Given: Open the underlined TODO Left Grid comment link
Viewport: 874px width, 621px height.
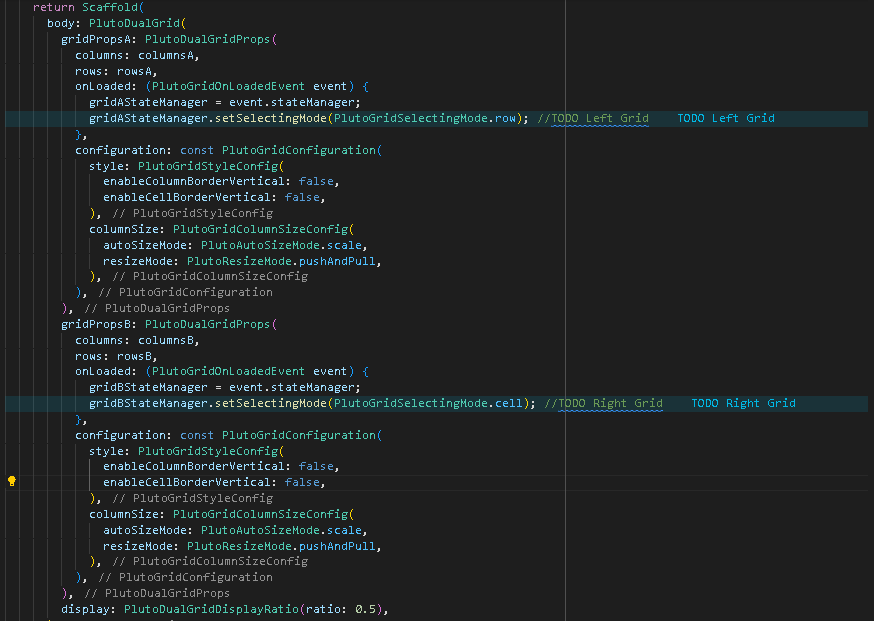Looking at the screenshot, I should [598, 117].
